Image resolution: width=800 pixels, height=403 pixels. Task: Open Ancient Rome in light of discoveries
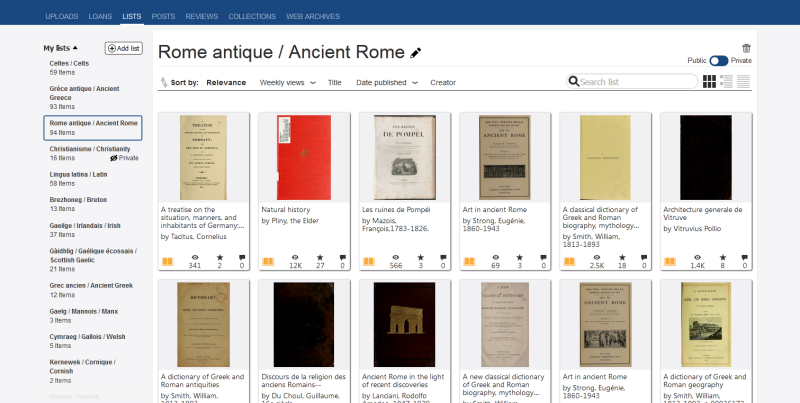click(x=403, y=381)
